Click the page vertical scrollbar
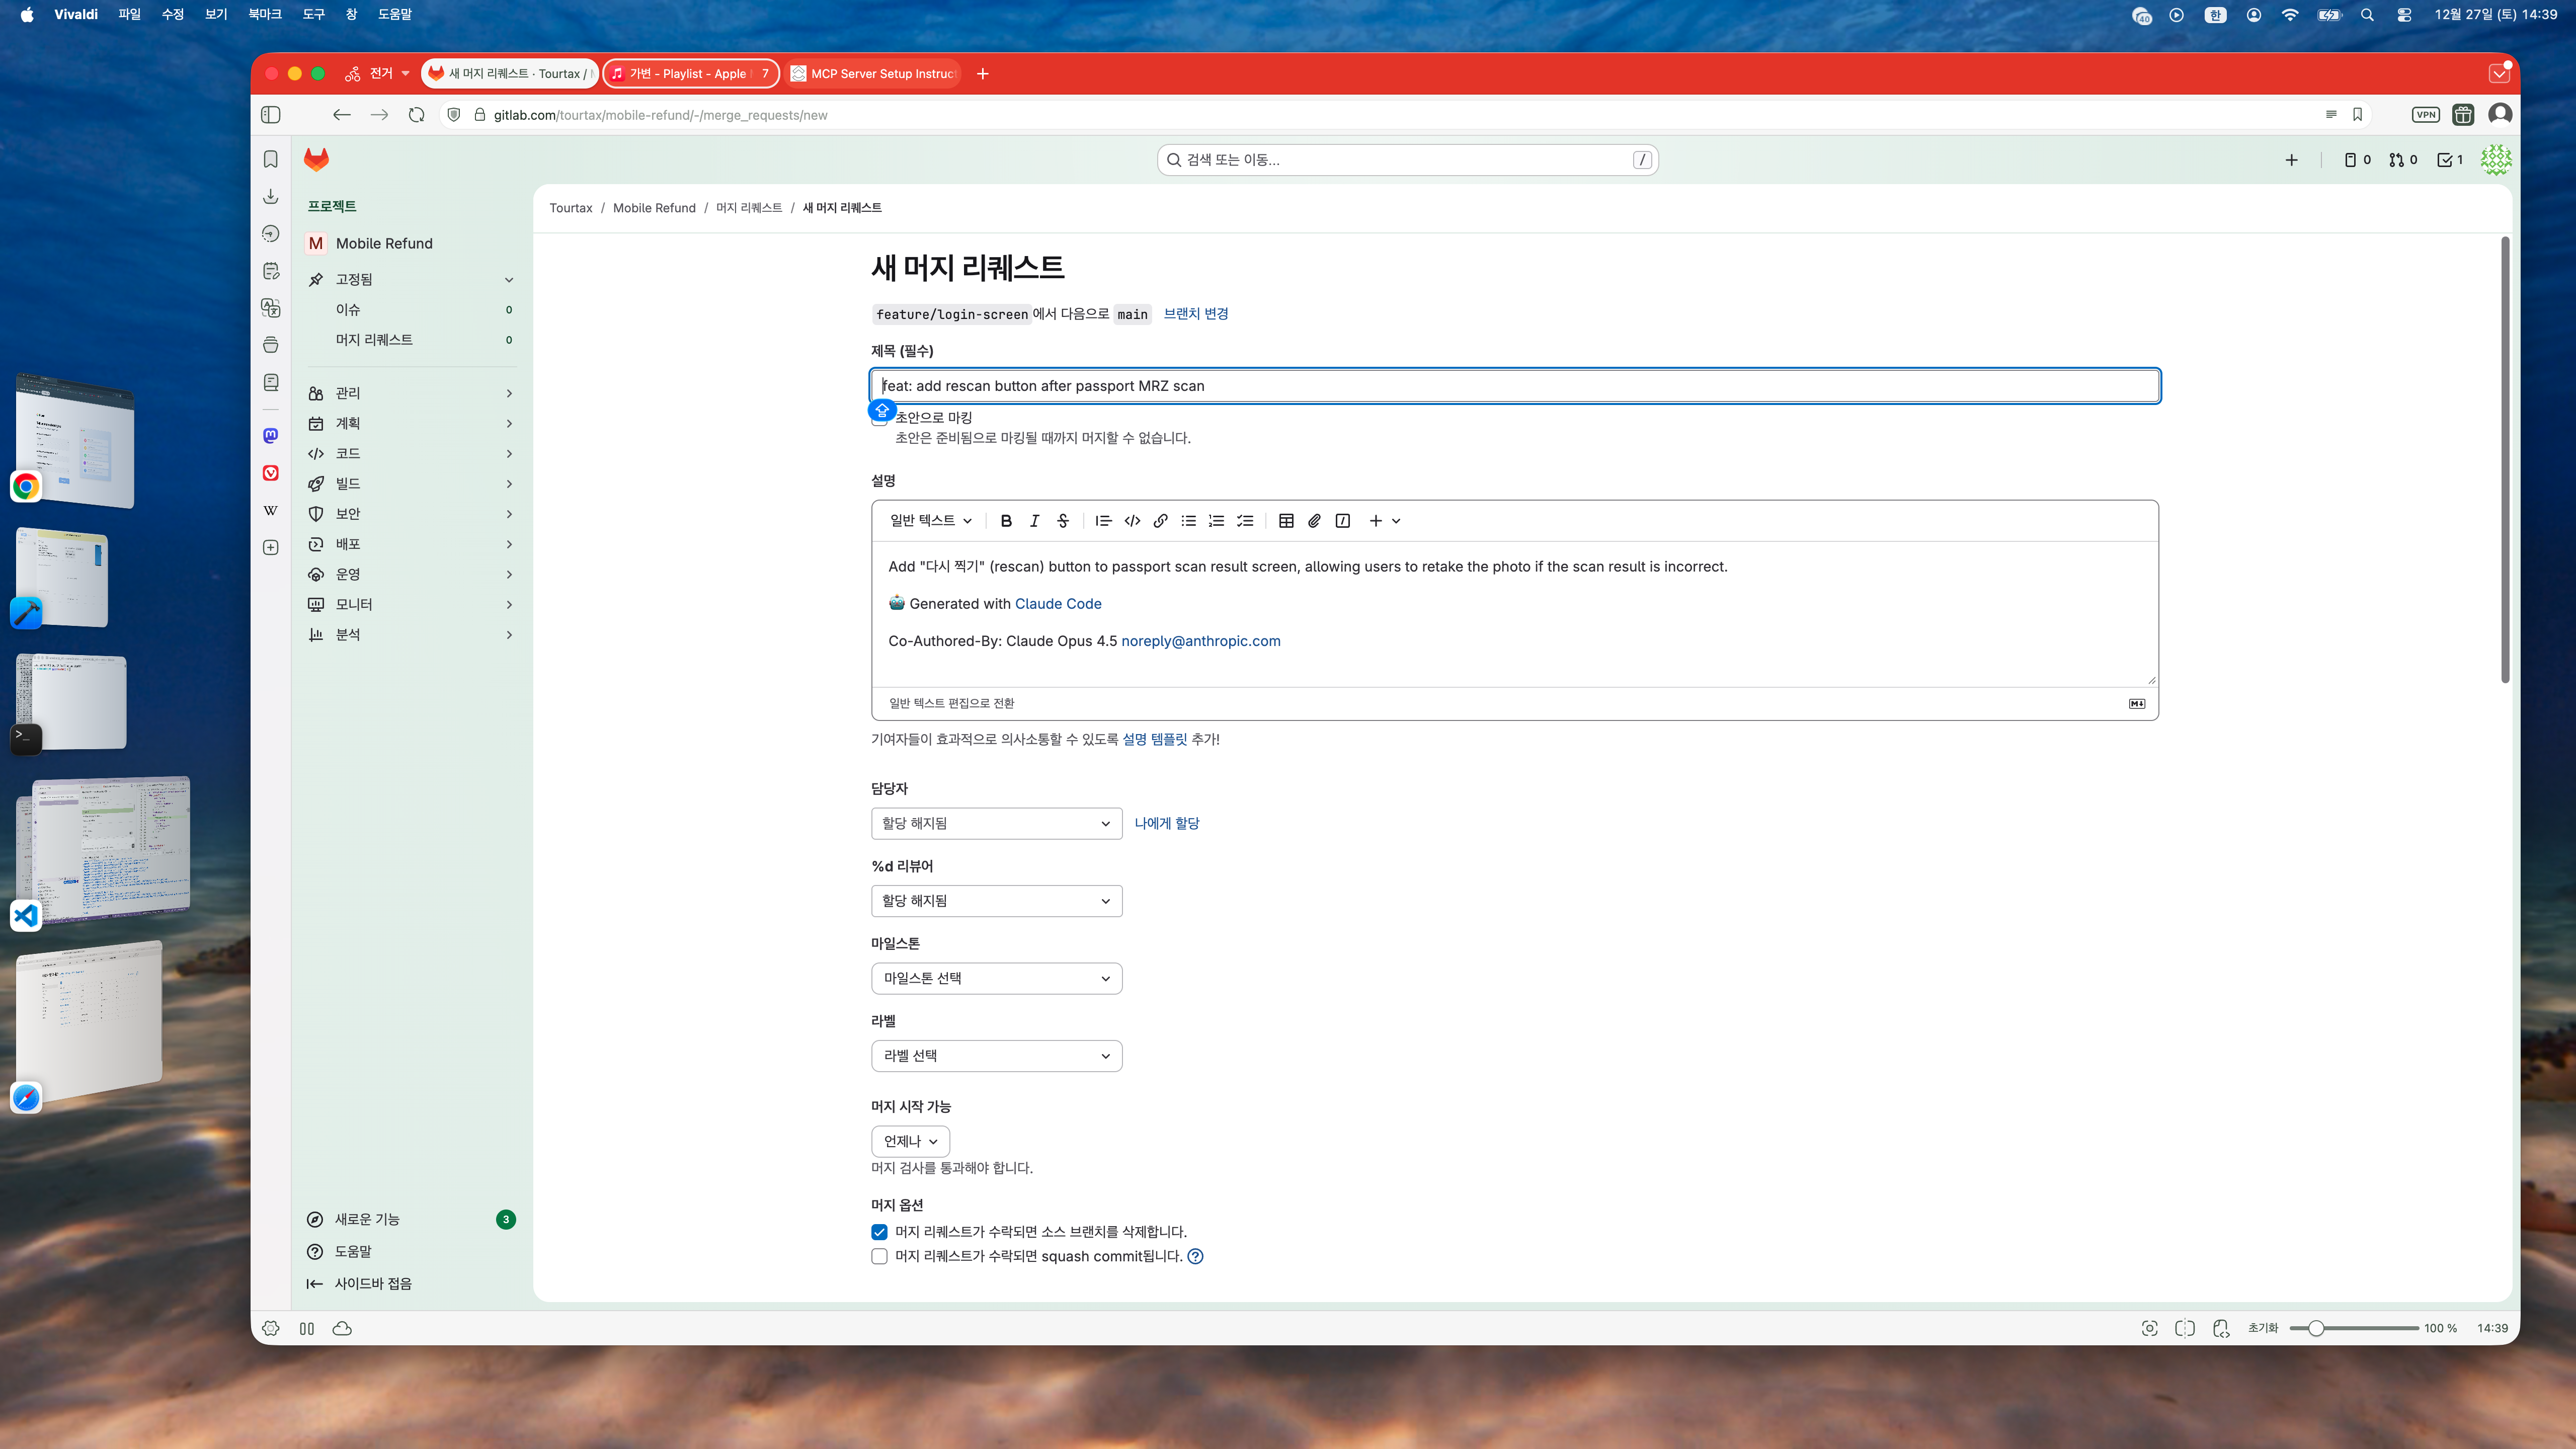 click(2505, 461)
